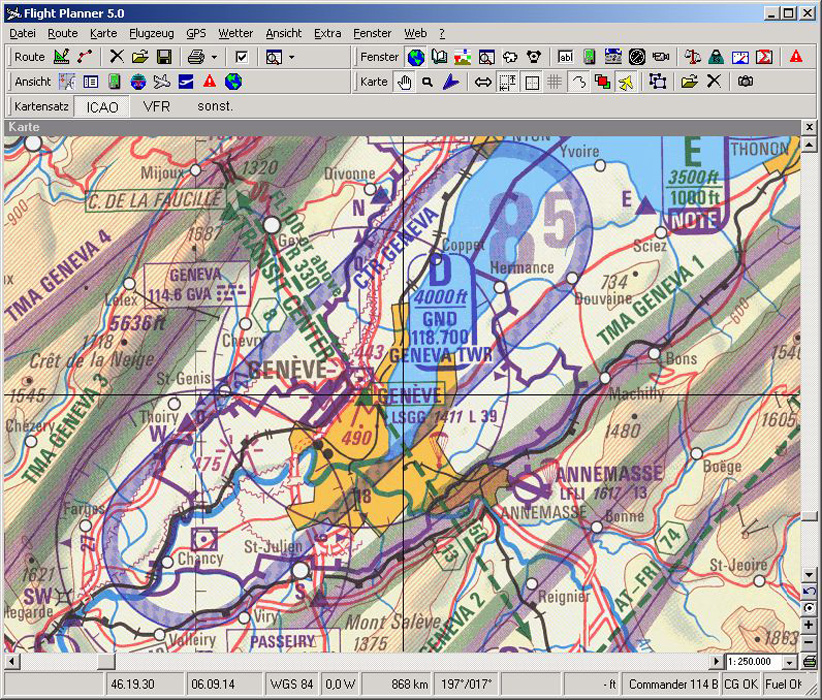Open the Datei menu
This screenshot has height=700, width=822.
23,33
